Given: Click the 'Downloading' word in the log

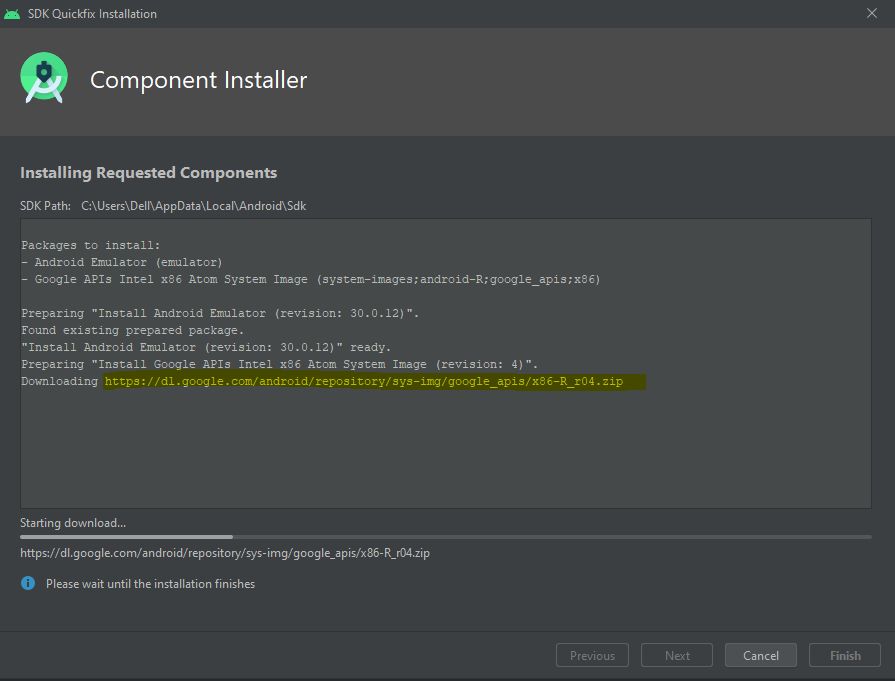Looking at the screenshot, I should click(x=59, y=381).
